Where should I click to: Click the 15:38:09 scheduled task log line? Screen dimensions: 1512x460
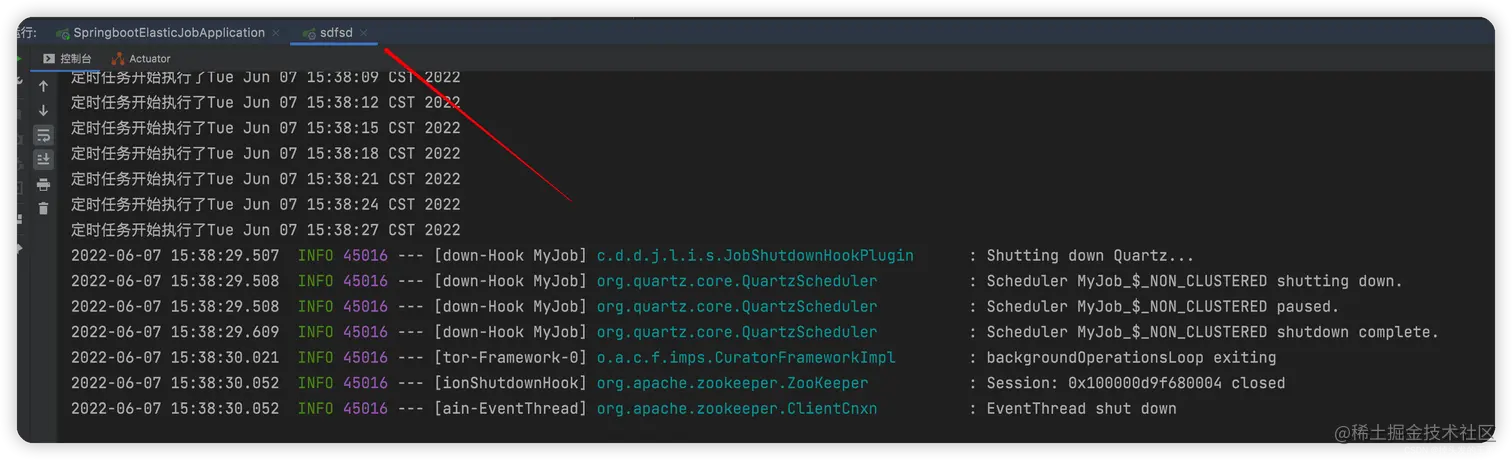point(266,77)
